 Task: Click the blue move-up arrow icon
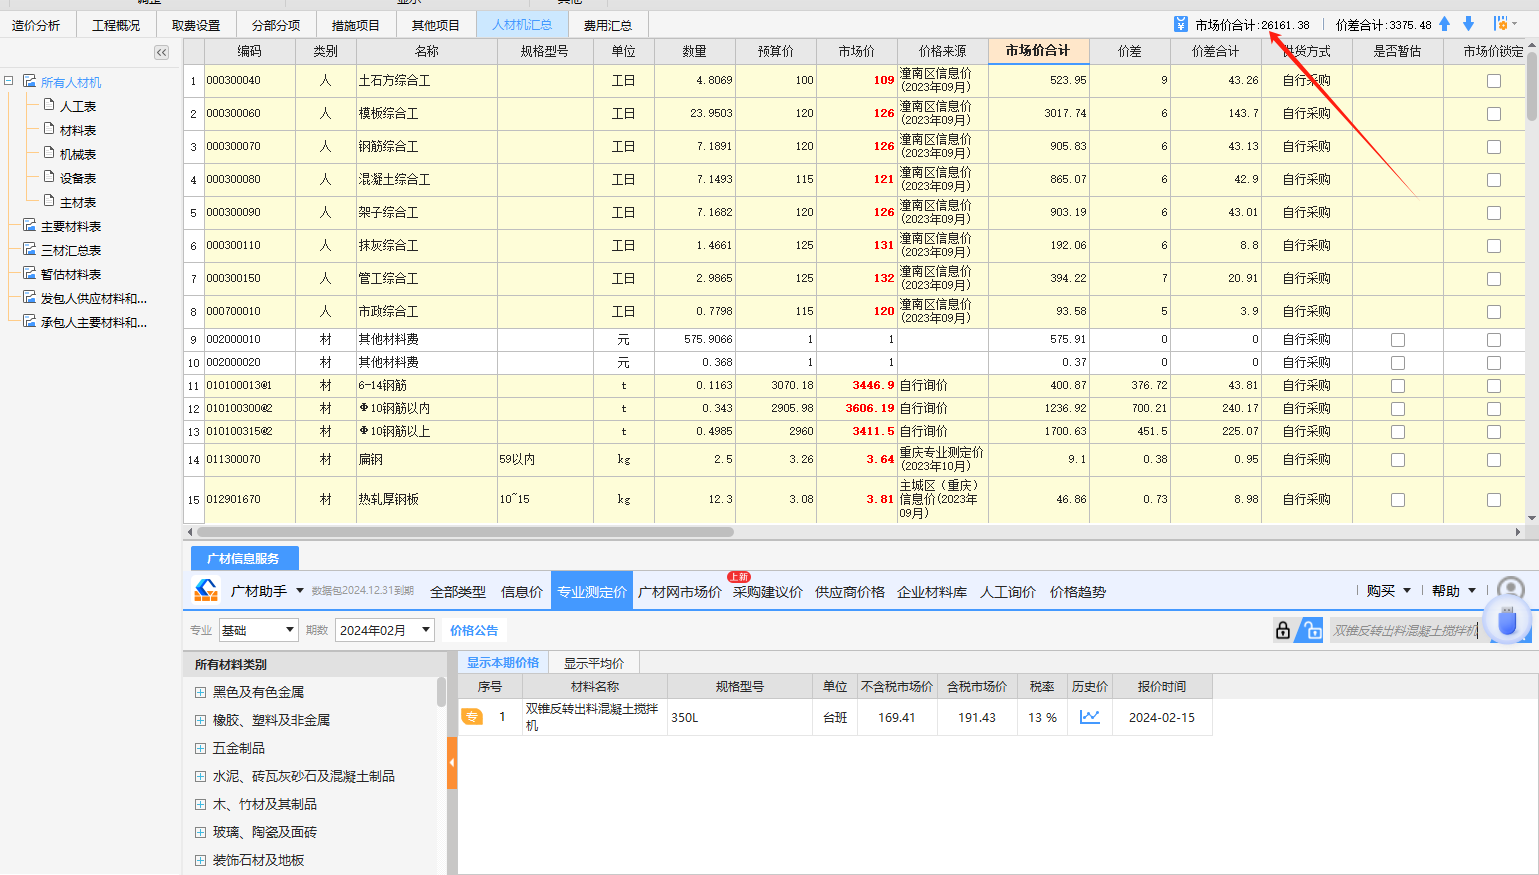tap(1445, 24)
